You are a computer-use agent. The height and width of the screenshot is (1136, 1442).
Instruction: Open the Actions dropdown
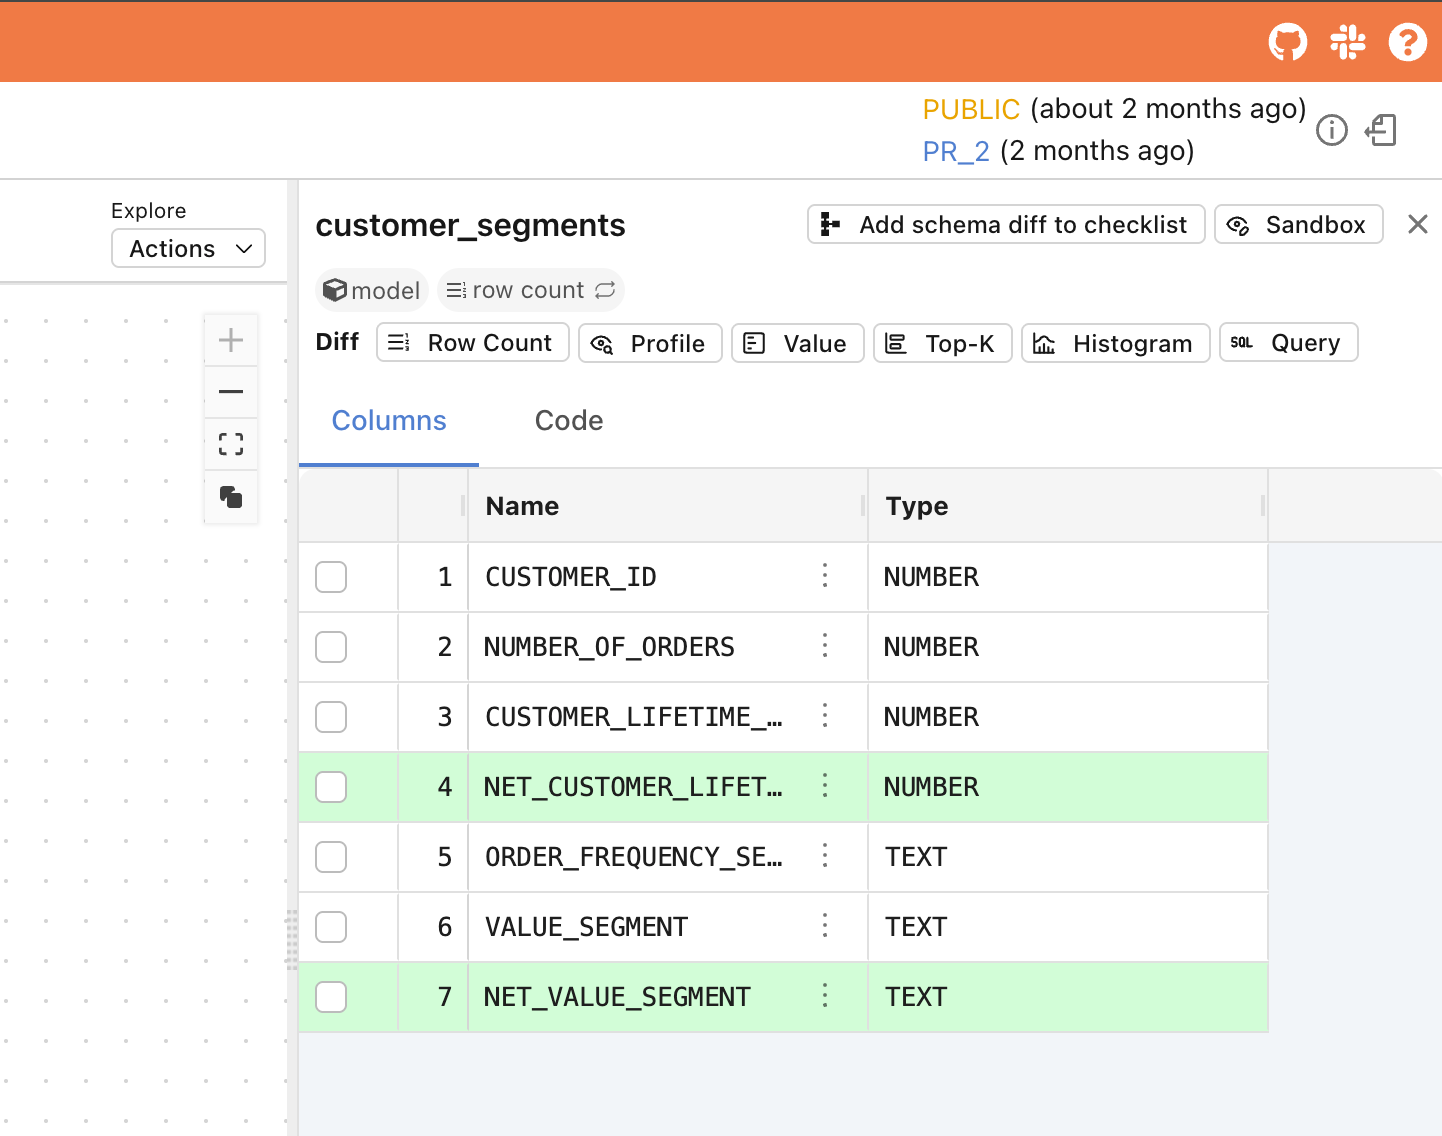pos(188,248)
